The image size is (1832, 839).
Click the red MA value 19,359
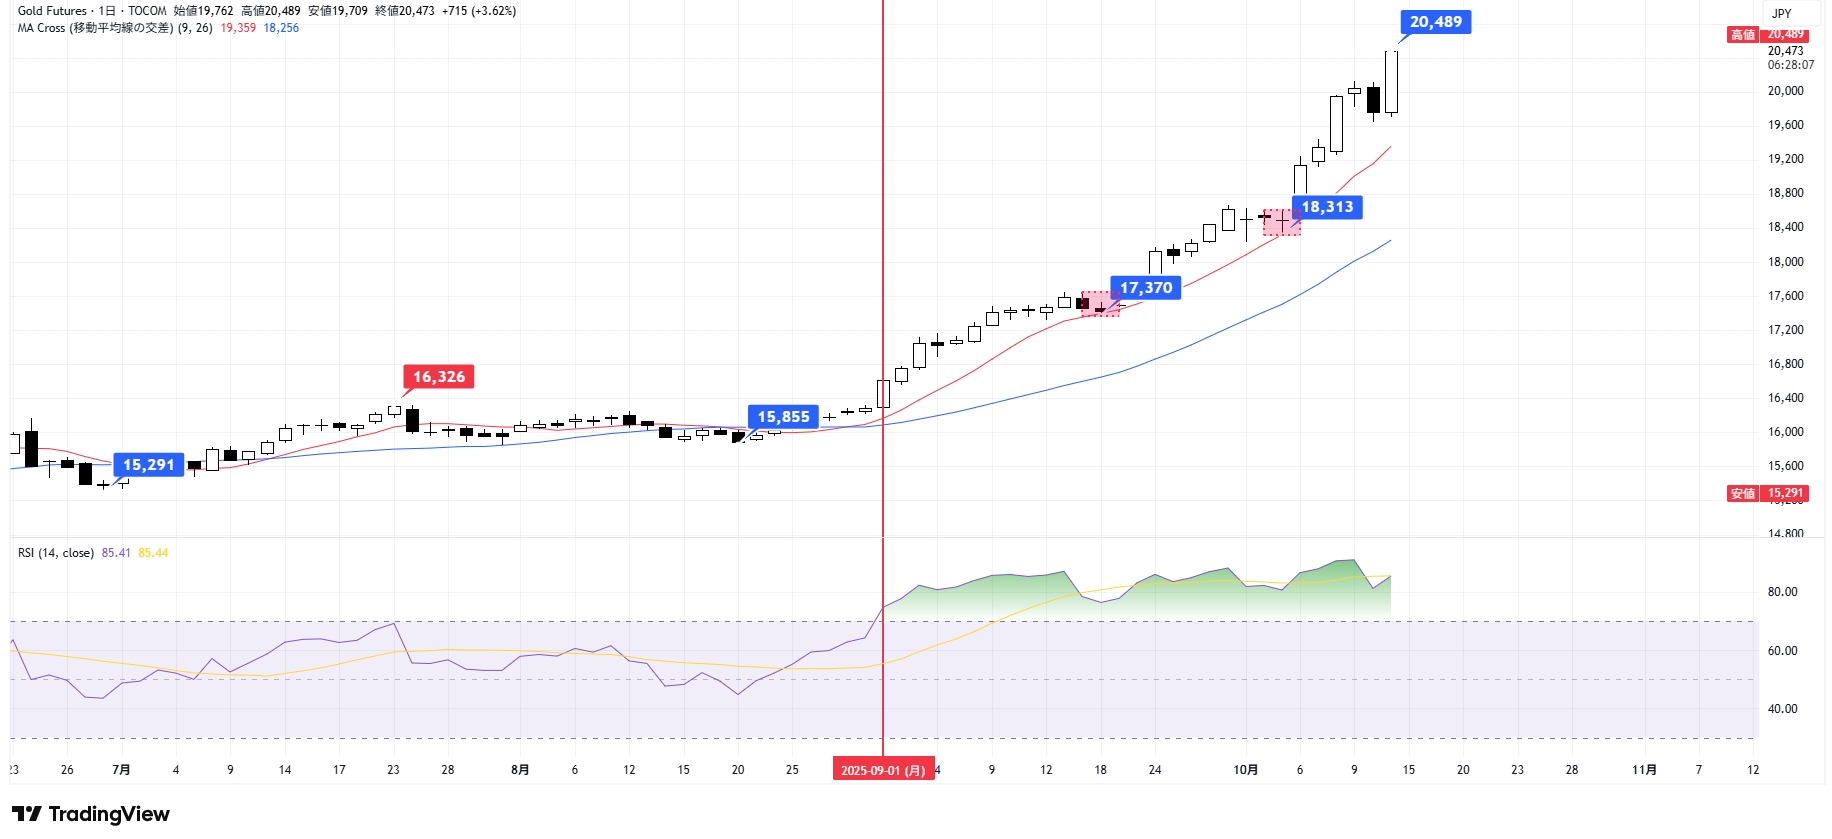[x=238, y=28]
